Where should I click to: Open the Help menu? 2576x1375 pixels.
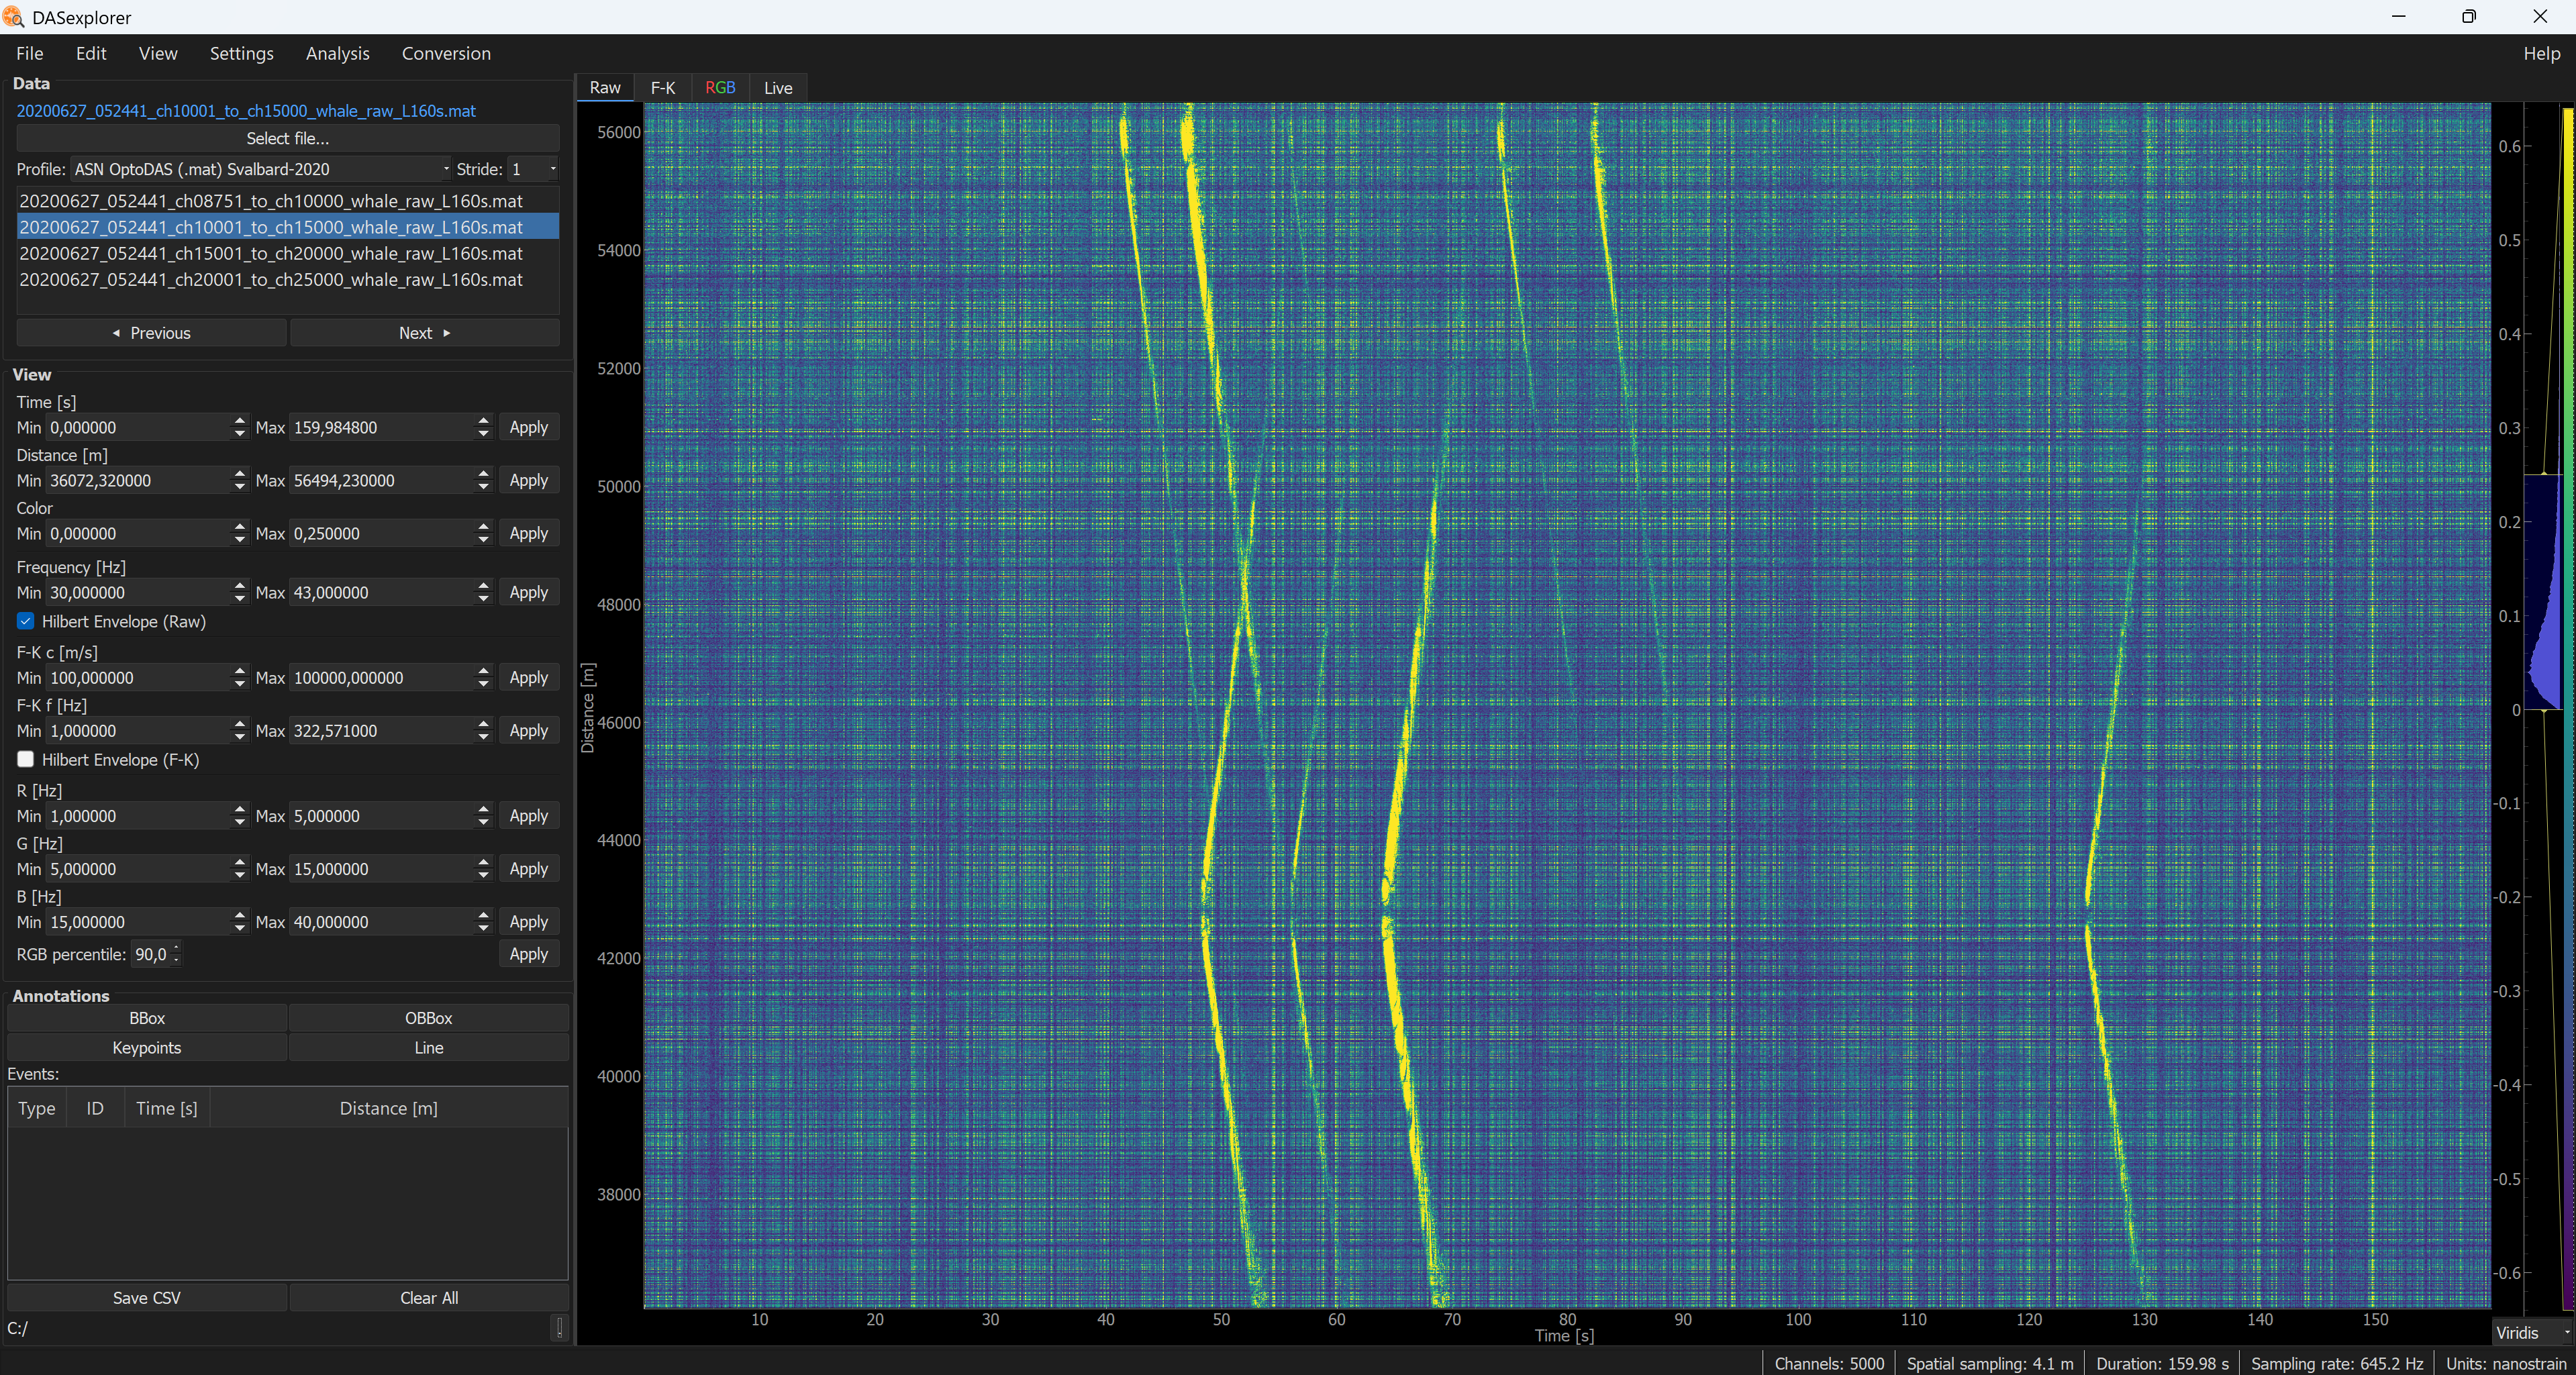(x=2541, y=53)
